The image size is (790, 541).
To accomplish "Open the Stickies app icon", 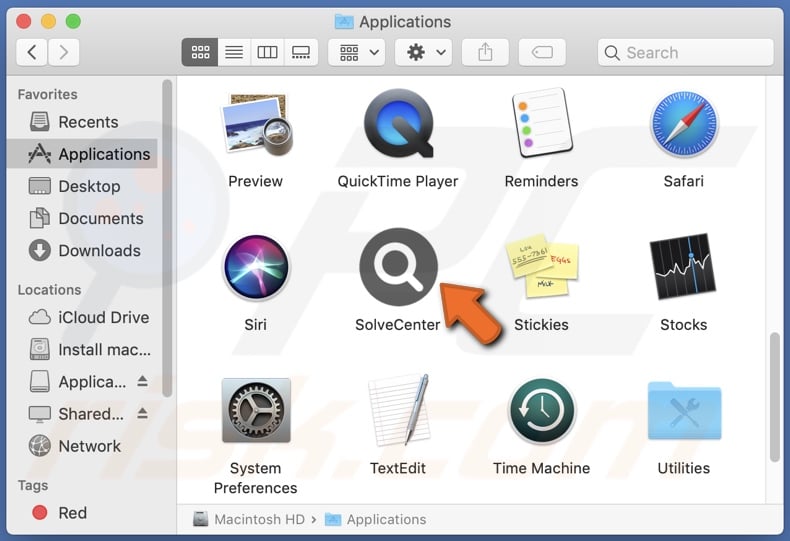I will click(542, 265).
